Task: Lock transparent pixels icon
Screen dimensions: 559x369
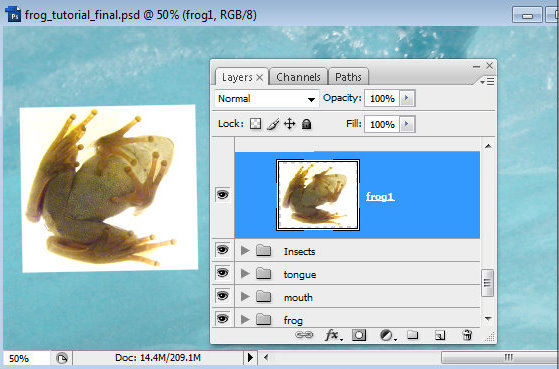Action: tap(255, 124)
